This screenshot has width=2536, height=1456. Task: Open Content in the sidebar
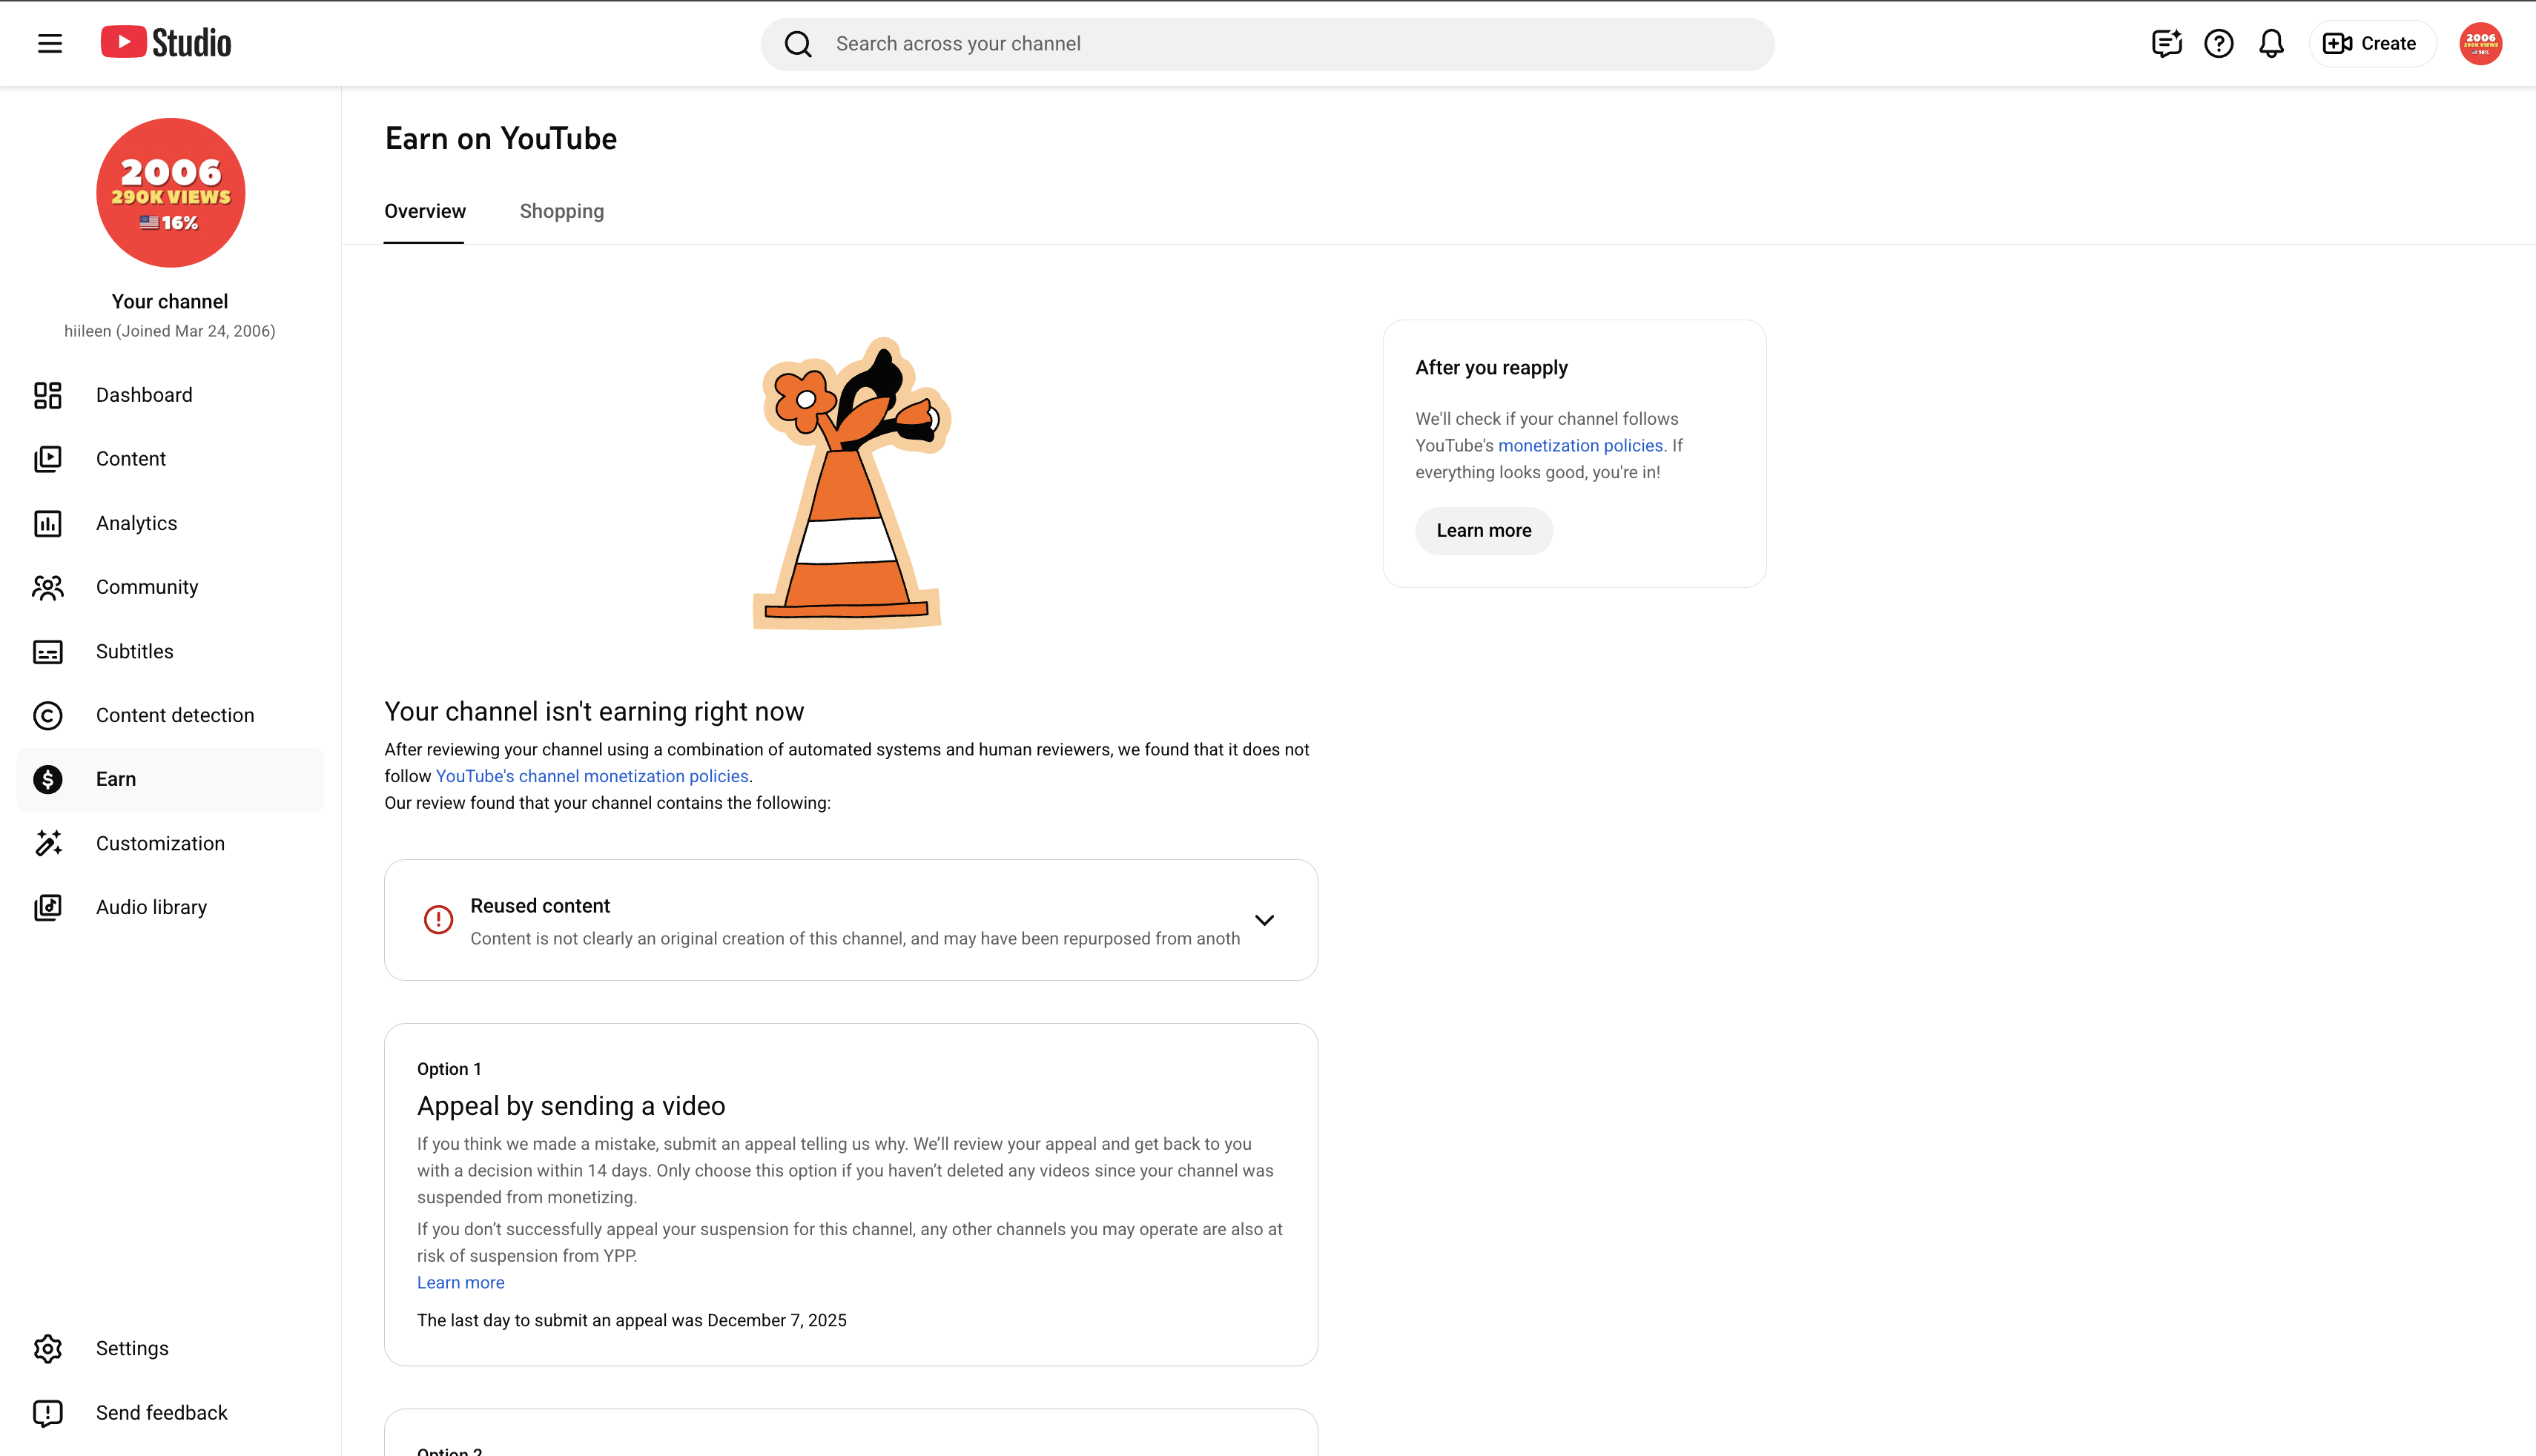tap(170, 459)
